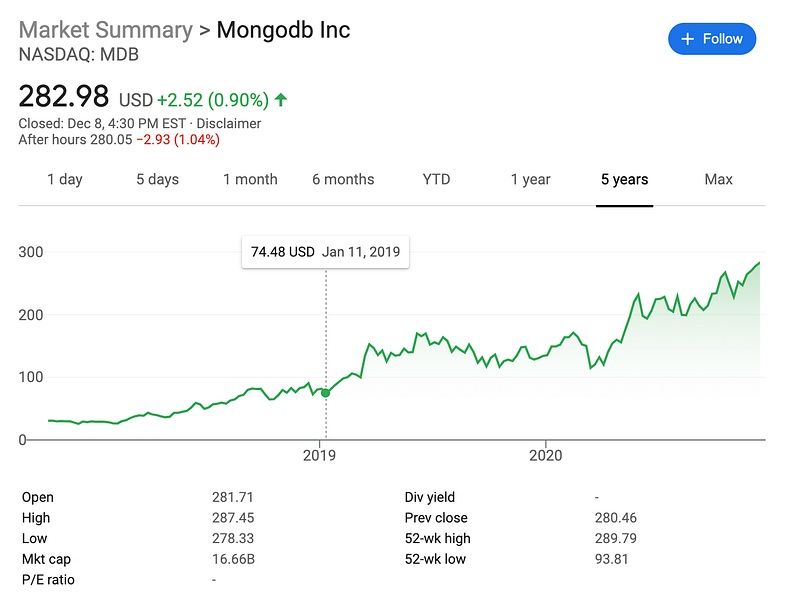Click the Disclaimer link
This screenshot has height=598, width=800.
click(x=229, y=123)
